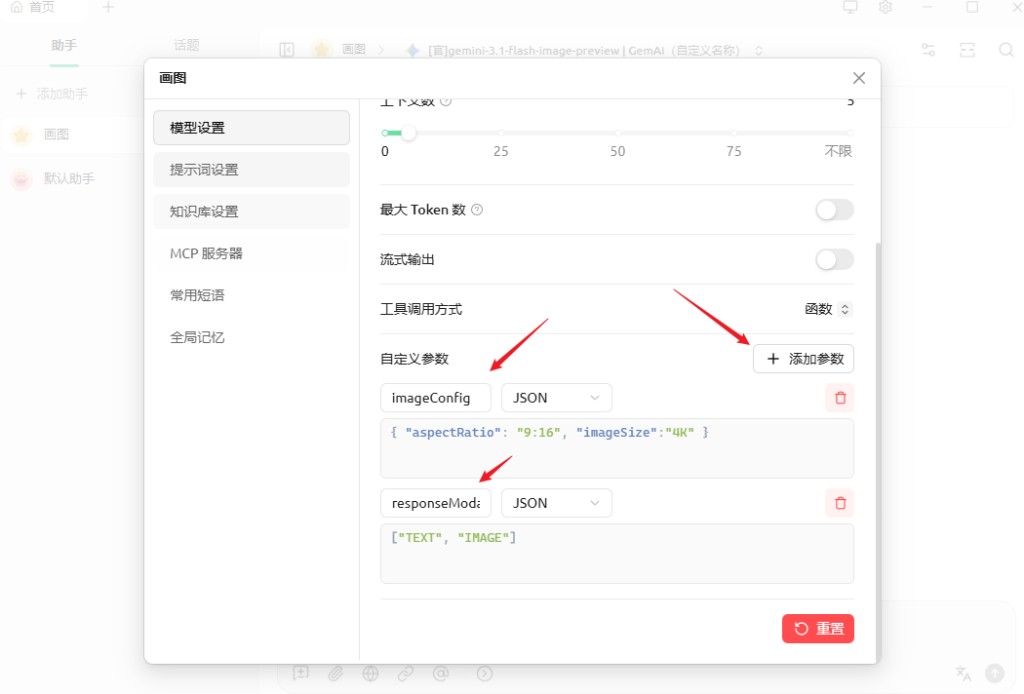Viewport: 1024px width, 694px height.
Task: Click the star icon next to 画图 assistant
Action: (22, 135)
